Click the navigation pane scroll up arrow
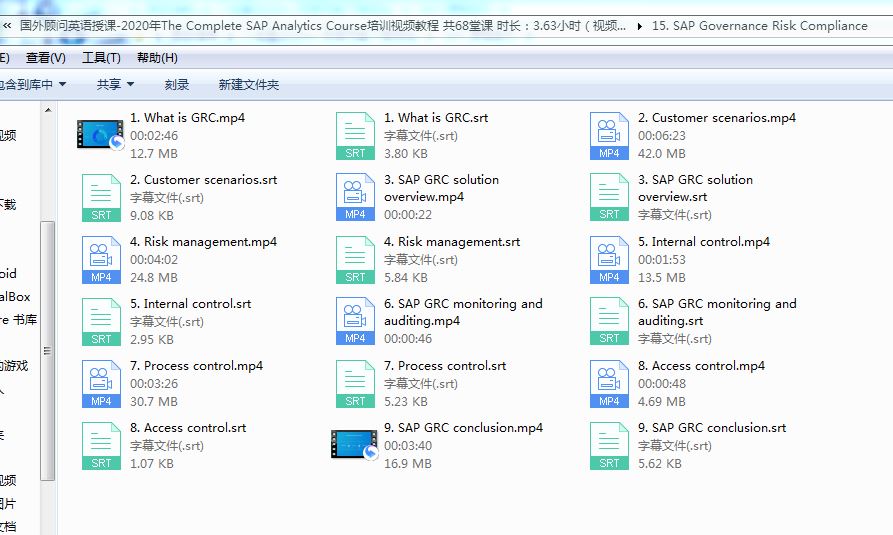Viewport: 893px width, 535px height. (x=48, y=110)
